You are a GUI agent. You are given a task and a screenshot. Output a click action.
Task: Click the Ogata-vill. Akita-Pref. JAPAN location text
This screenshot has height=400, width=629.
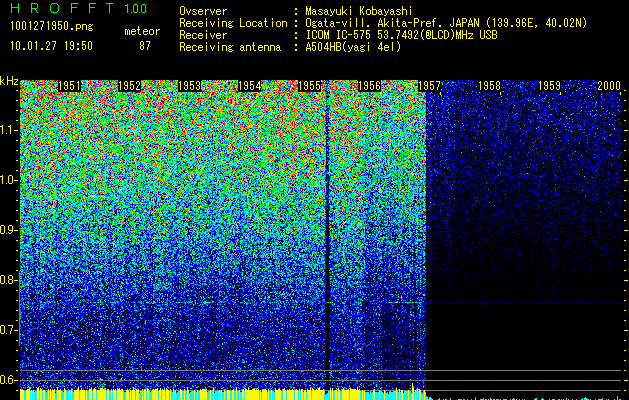(446, 23)
